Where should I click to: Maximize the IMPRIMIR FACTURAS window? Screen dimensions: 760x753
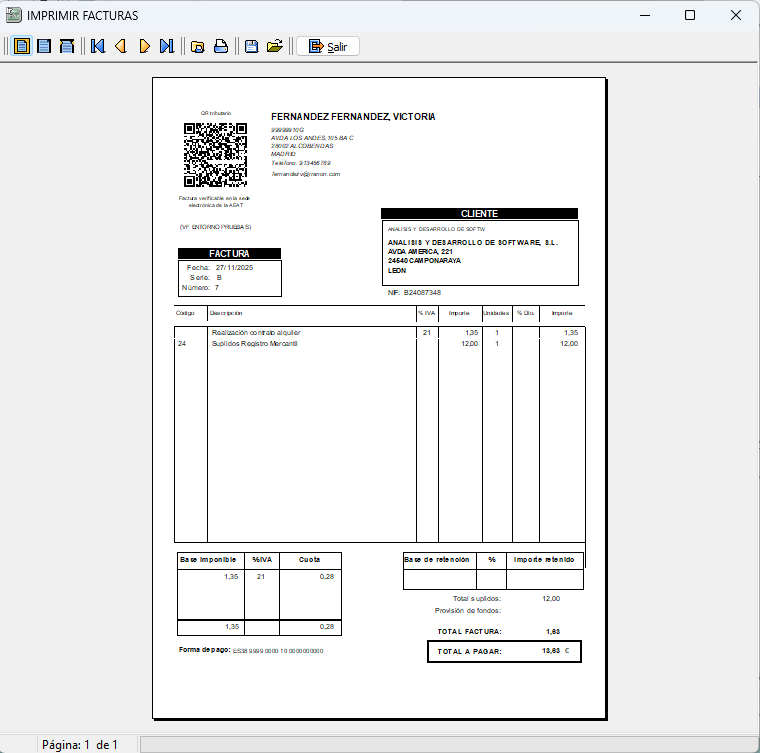(x=690, y=15)
